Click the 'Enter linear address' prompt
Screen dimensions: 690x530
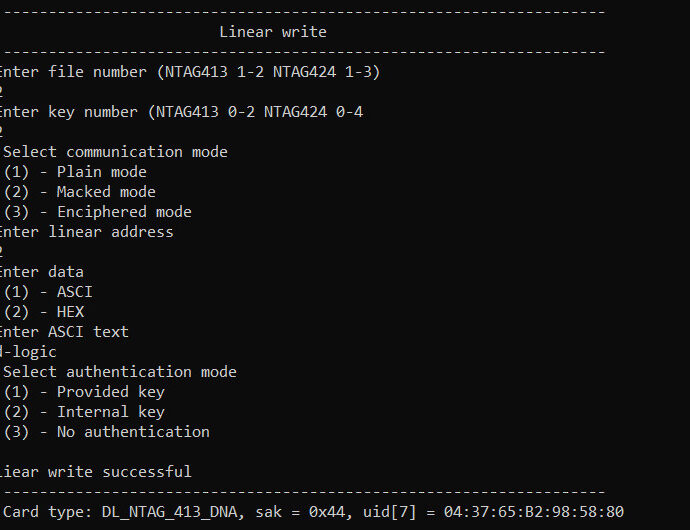pos(87,232)
